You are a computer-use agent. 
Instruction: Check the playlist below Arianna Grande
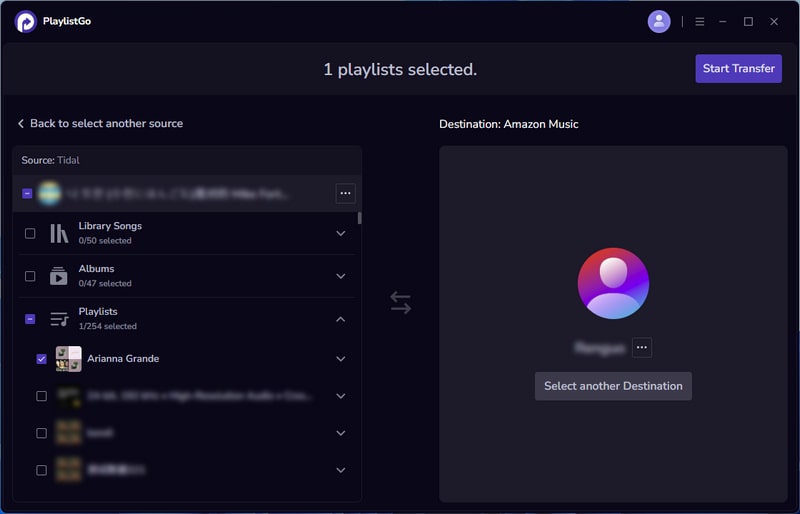(x=41, y=396)
